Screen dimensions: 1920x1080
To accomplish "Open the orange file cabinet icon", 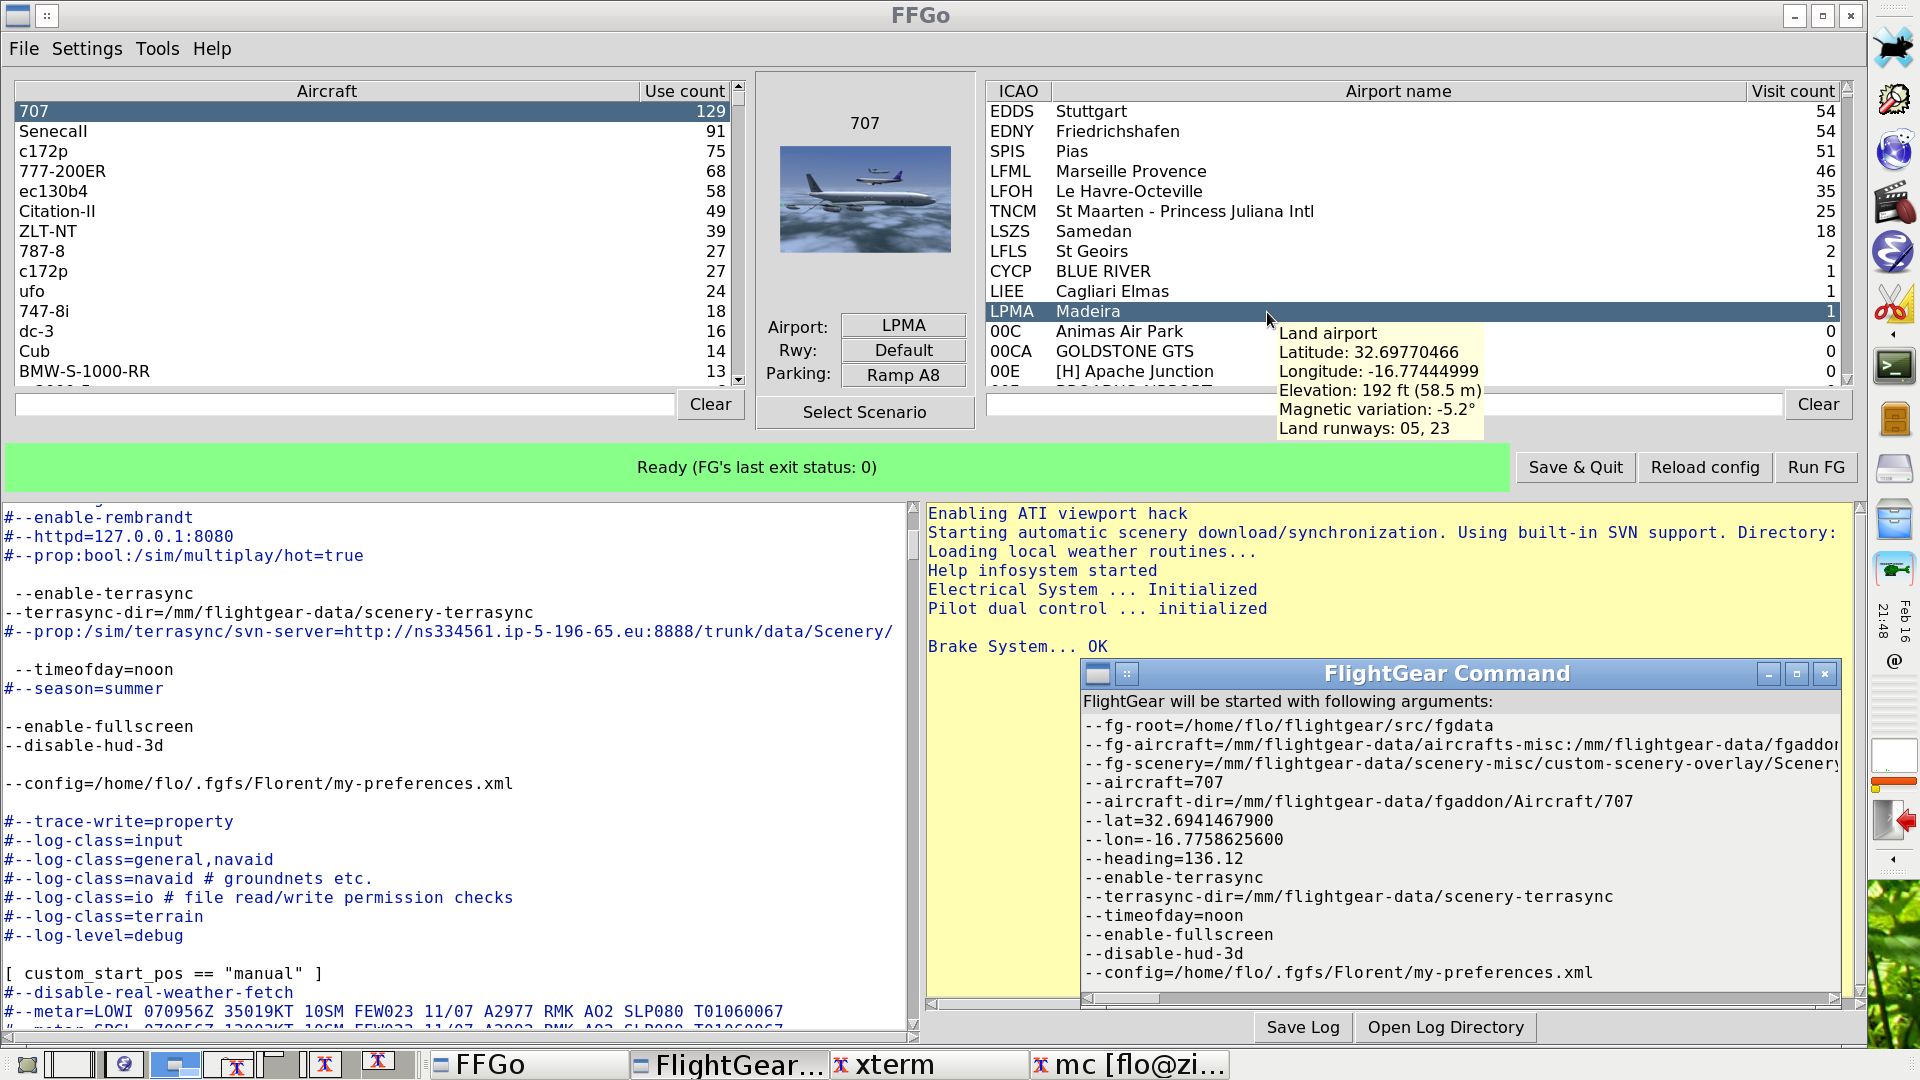I will pos(1894,418).
